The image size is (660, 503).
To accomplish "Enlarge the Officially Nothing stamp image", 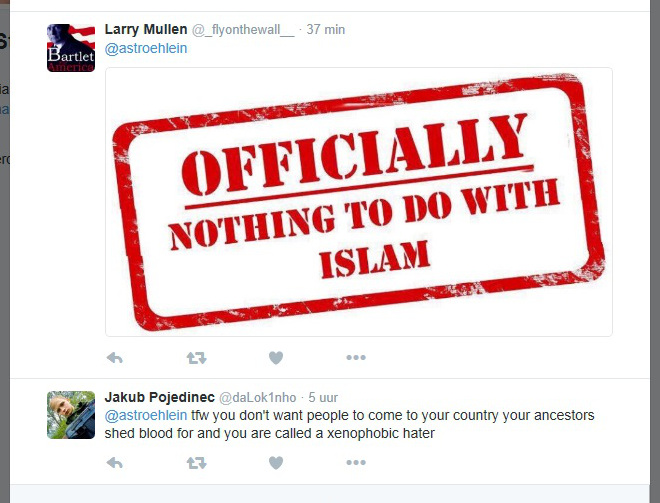I will [x=359, y=202].
